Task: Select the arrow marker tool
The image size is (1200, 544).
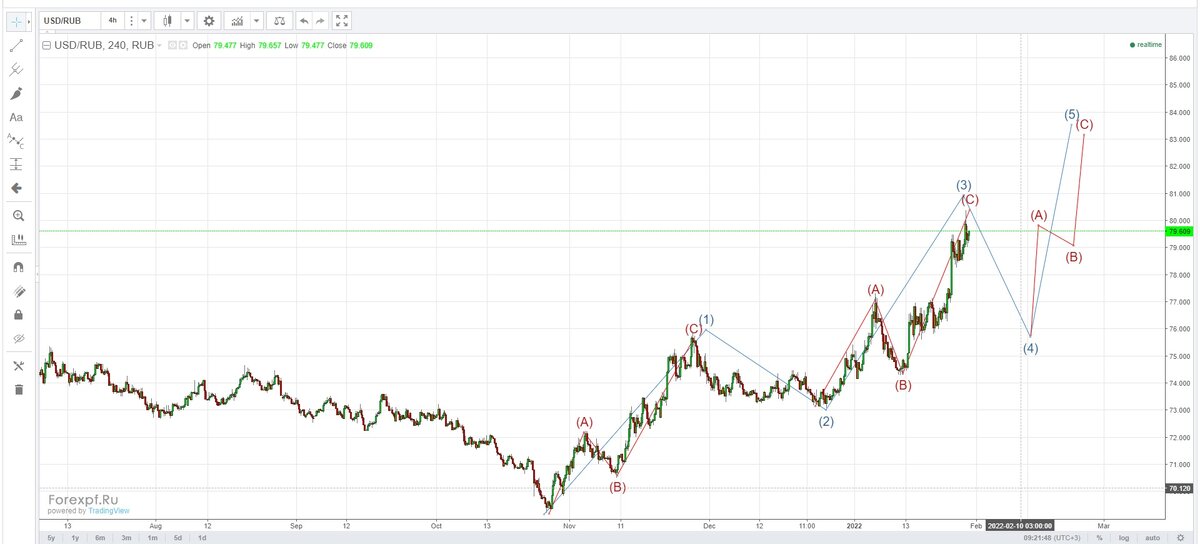Action: pyautogui.click(x=16, y=189)
